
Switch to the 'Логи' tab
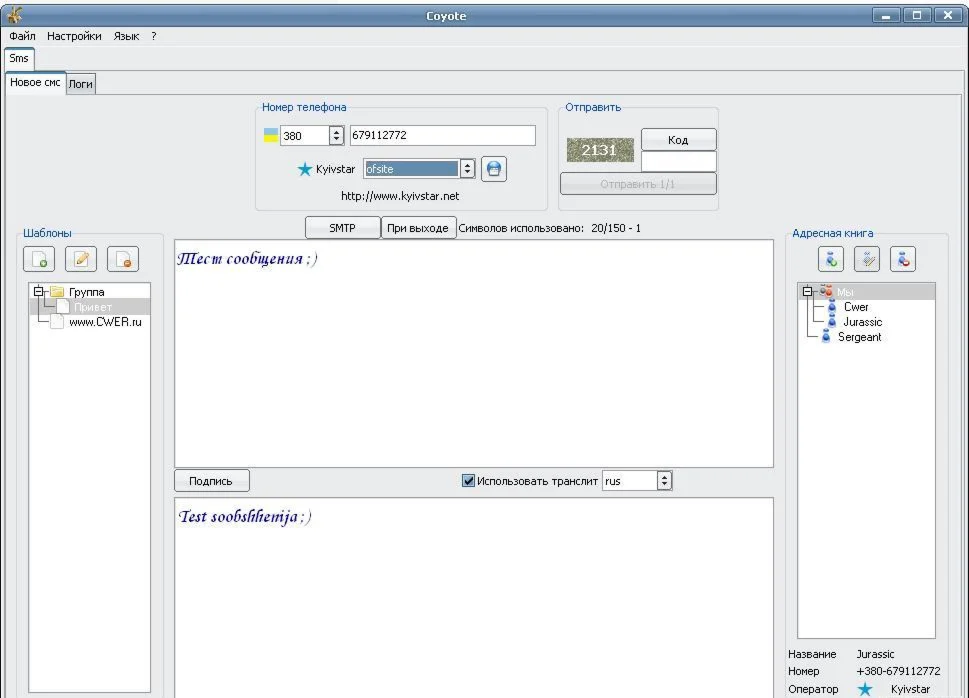81,84
